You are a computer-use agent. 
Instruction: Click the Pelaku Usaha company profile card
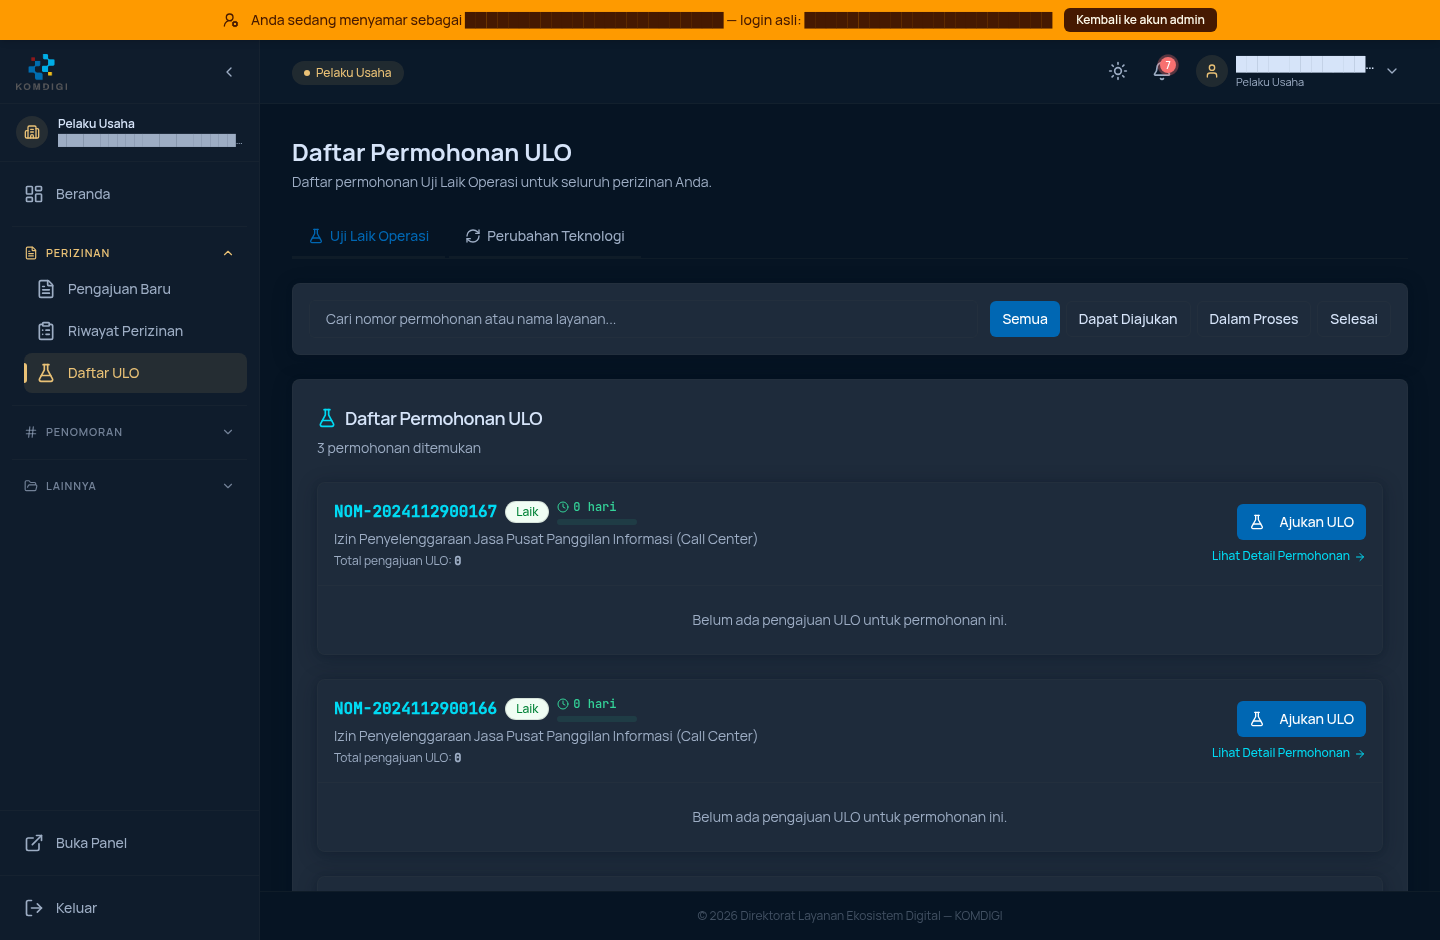tap(130, 132)
